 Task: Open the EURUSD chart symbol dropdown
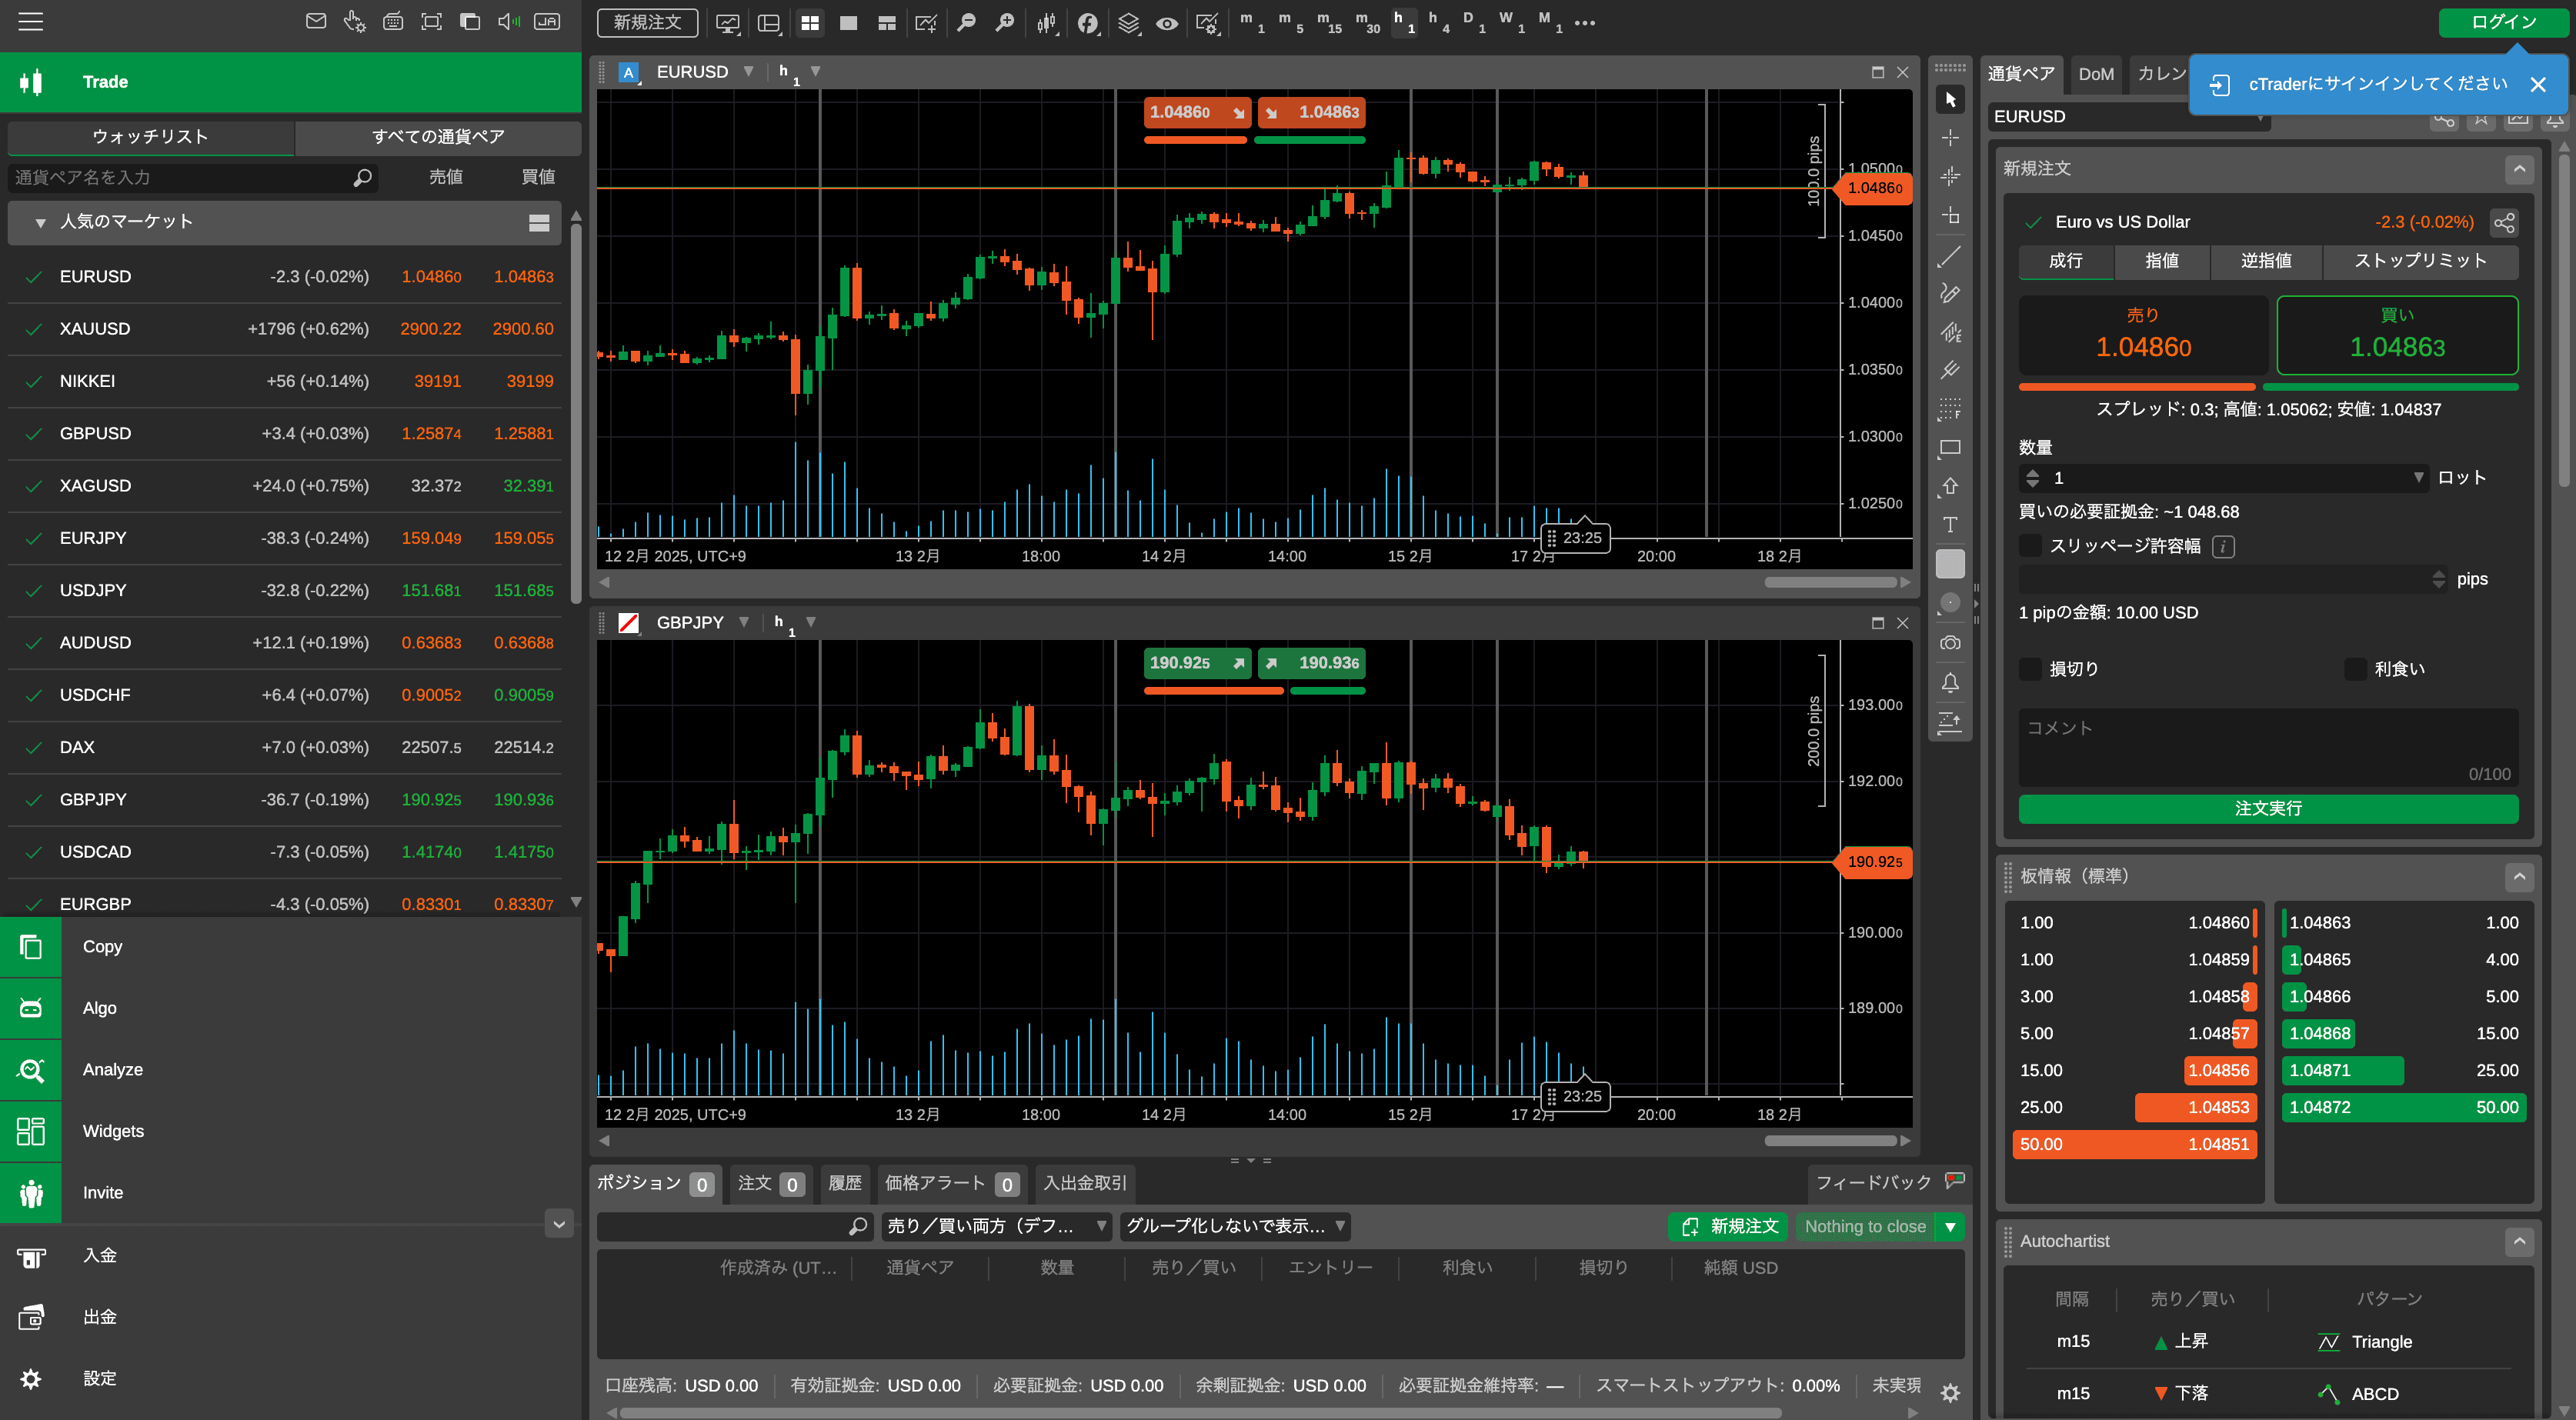(748, 72)
